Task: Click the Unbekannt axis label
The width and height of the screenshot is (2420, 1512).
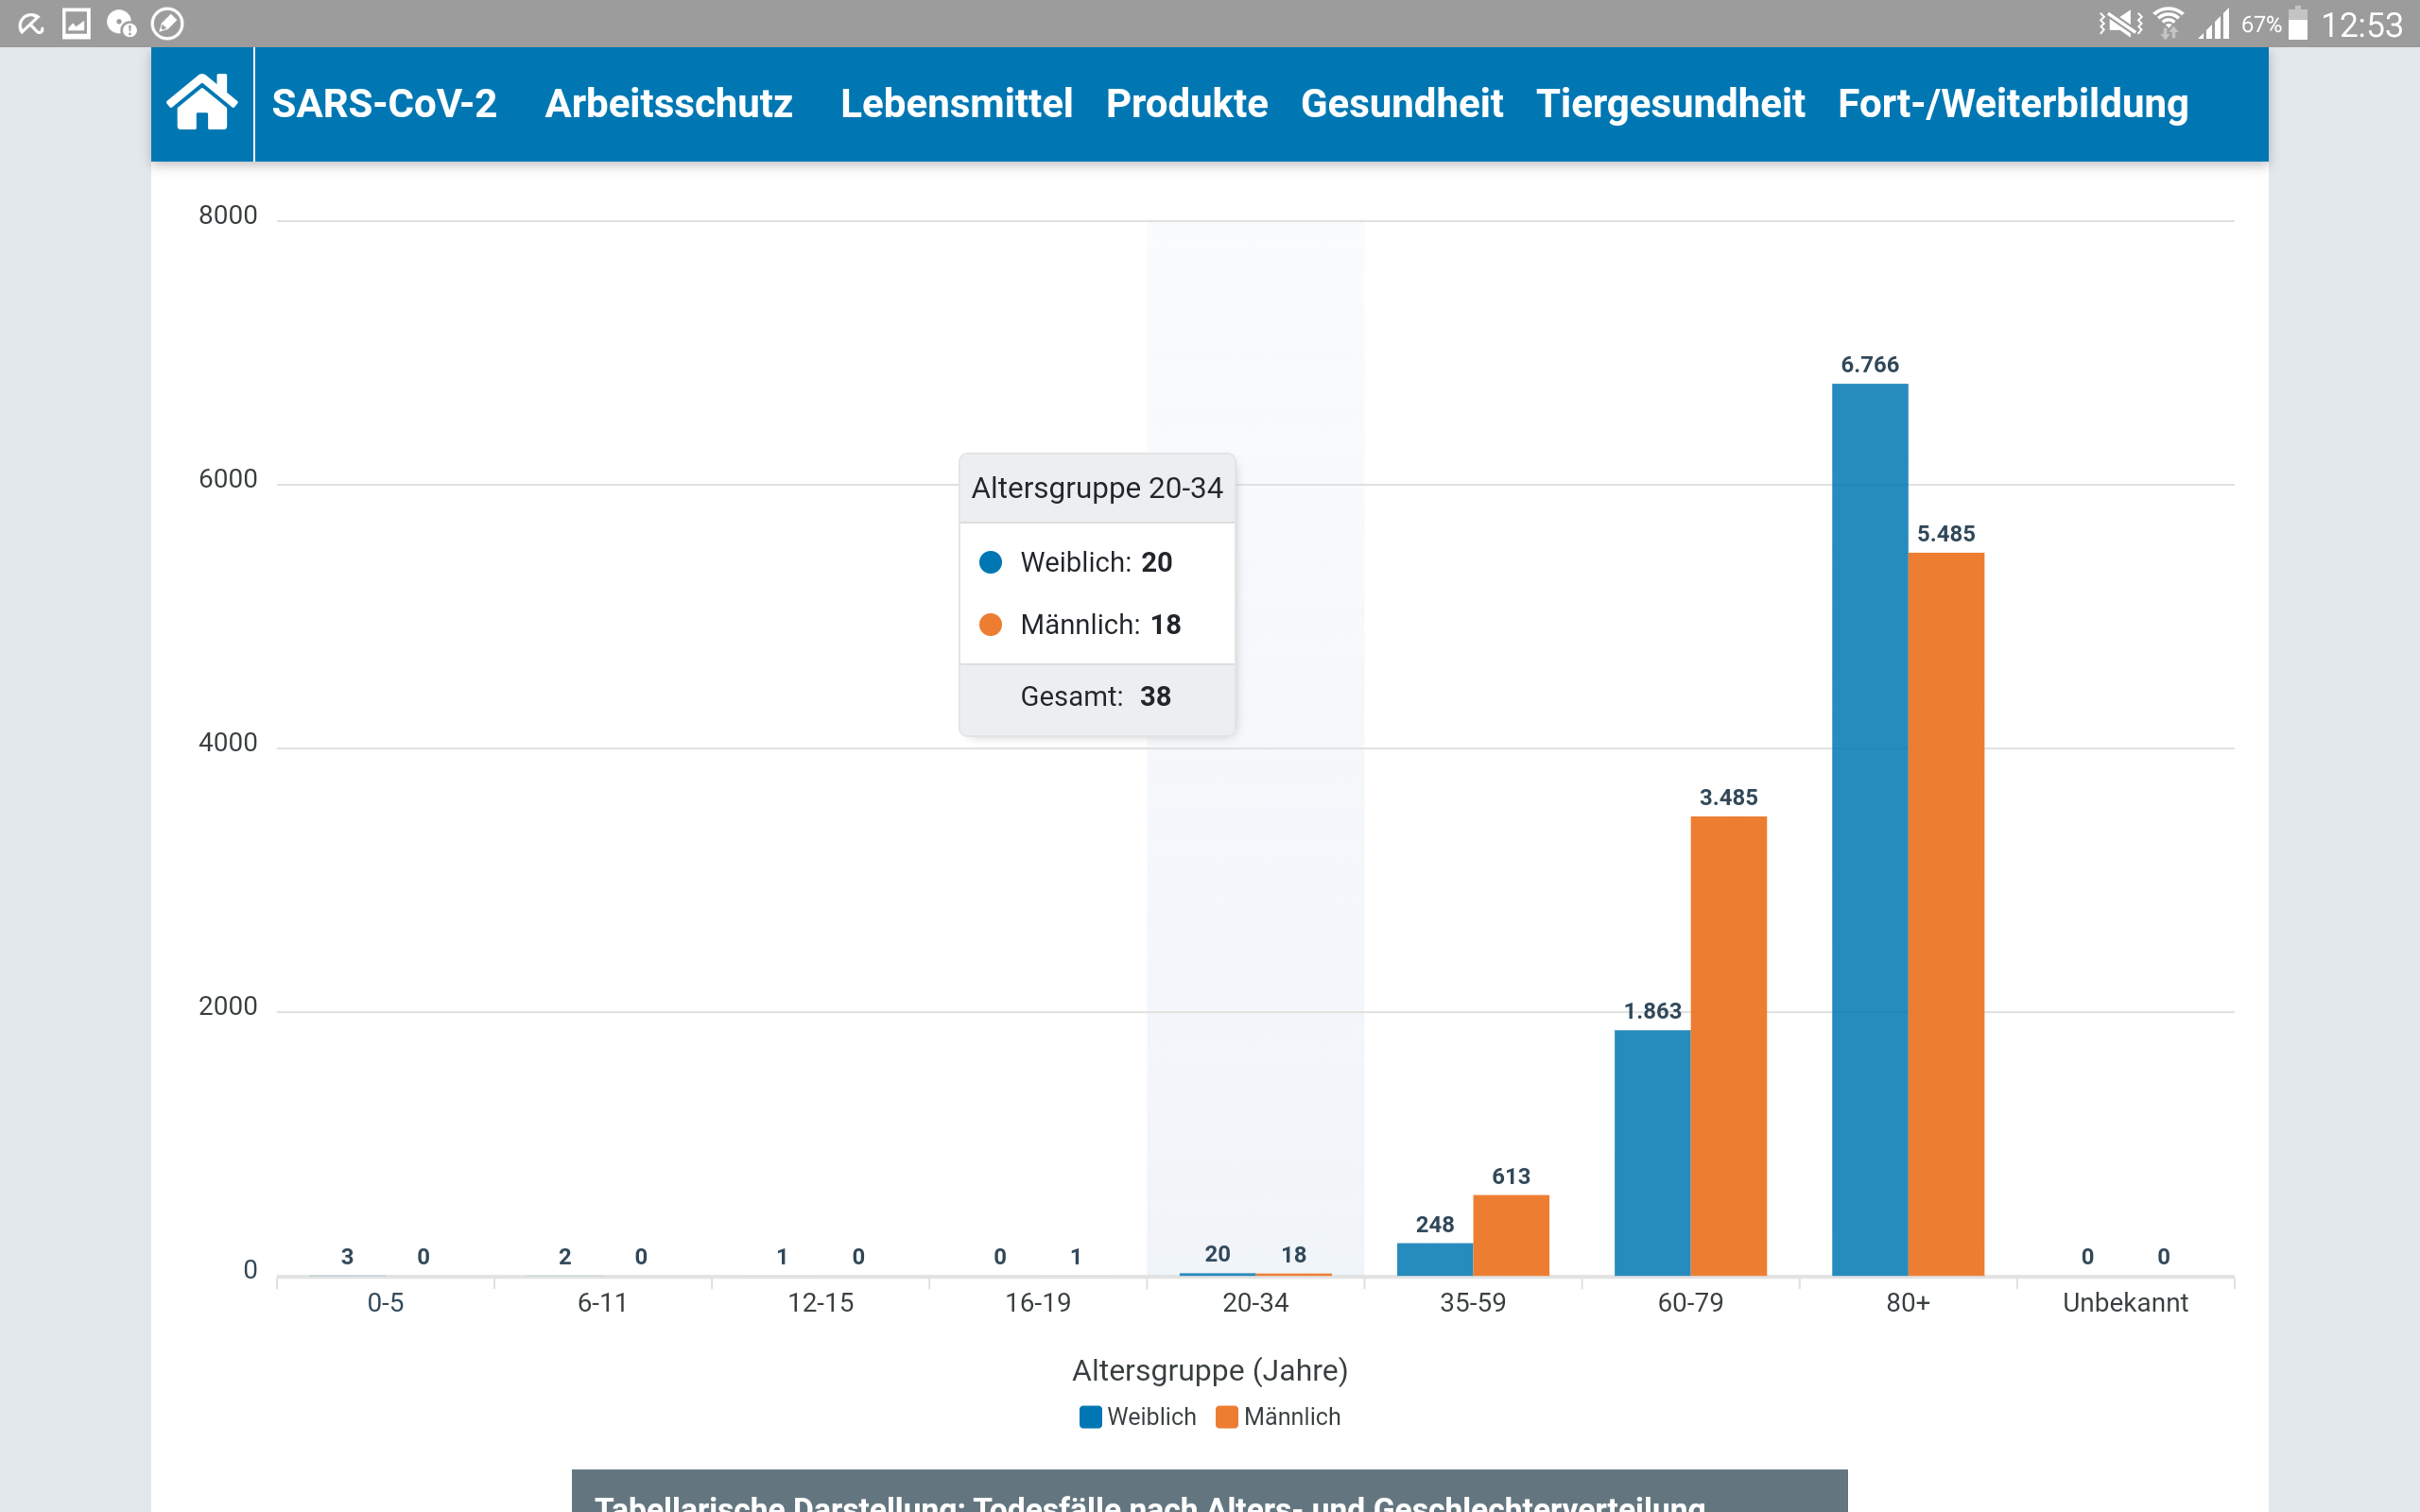Action: click(2125, 1302)
